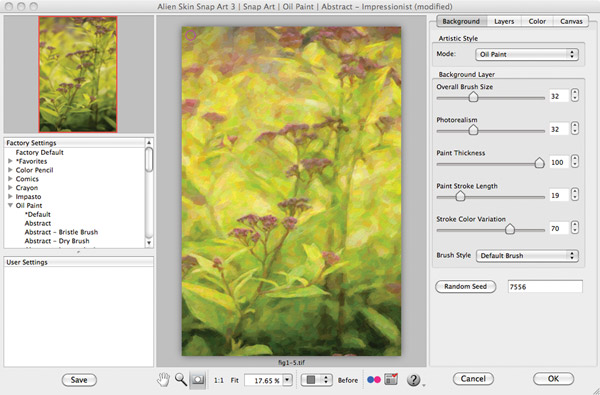Click the Save button
Viewport: 600px width, 395px height.
tap(79, 380)
